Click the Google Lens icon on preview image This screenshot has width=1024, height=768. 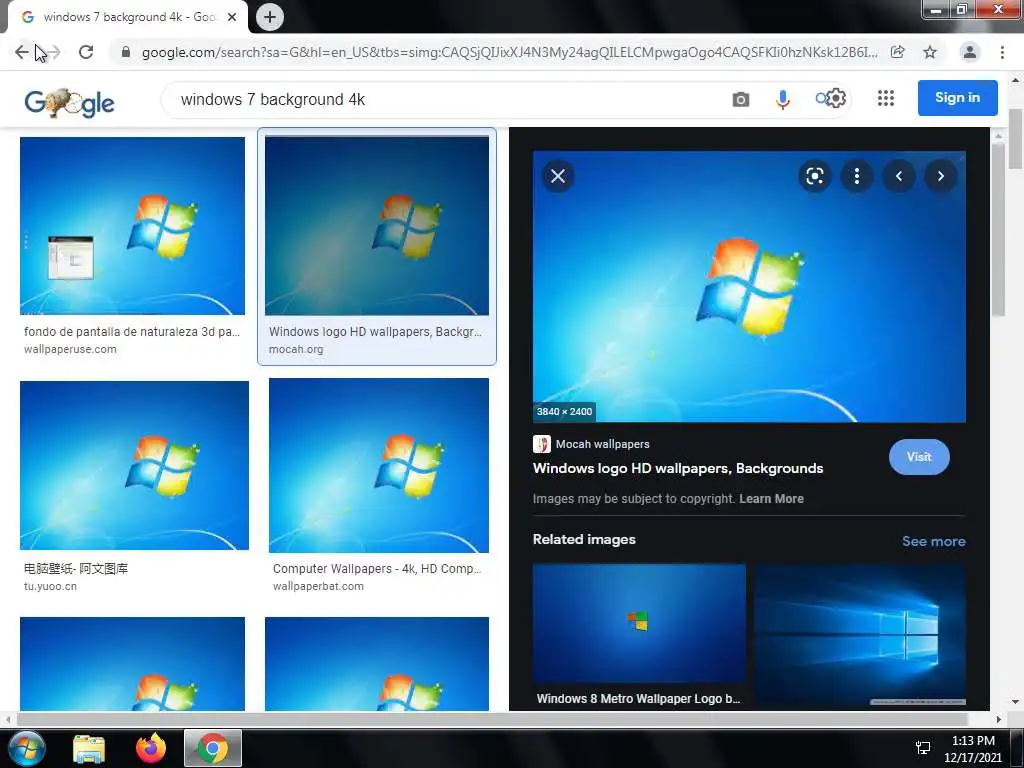click(814, 176)
